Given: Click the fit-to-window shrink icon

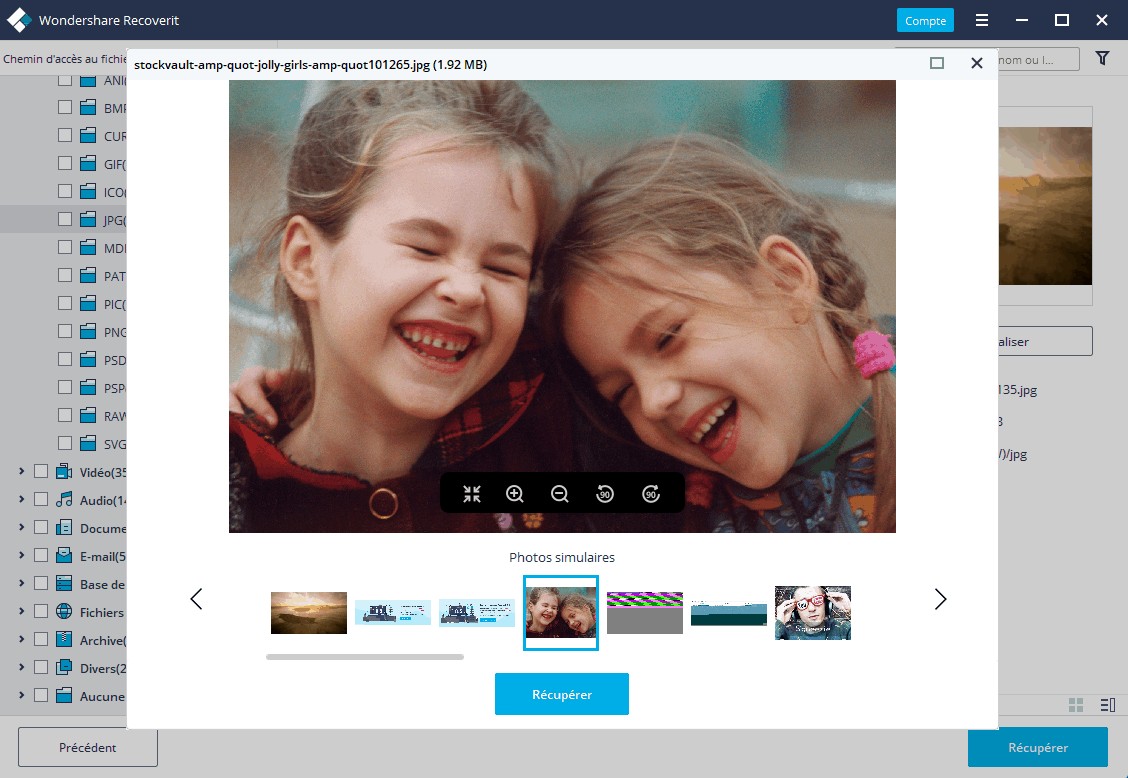Looking at the screenshot, I should tap(472, 494).
